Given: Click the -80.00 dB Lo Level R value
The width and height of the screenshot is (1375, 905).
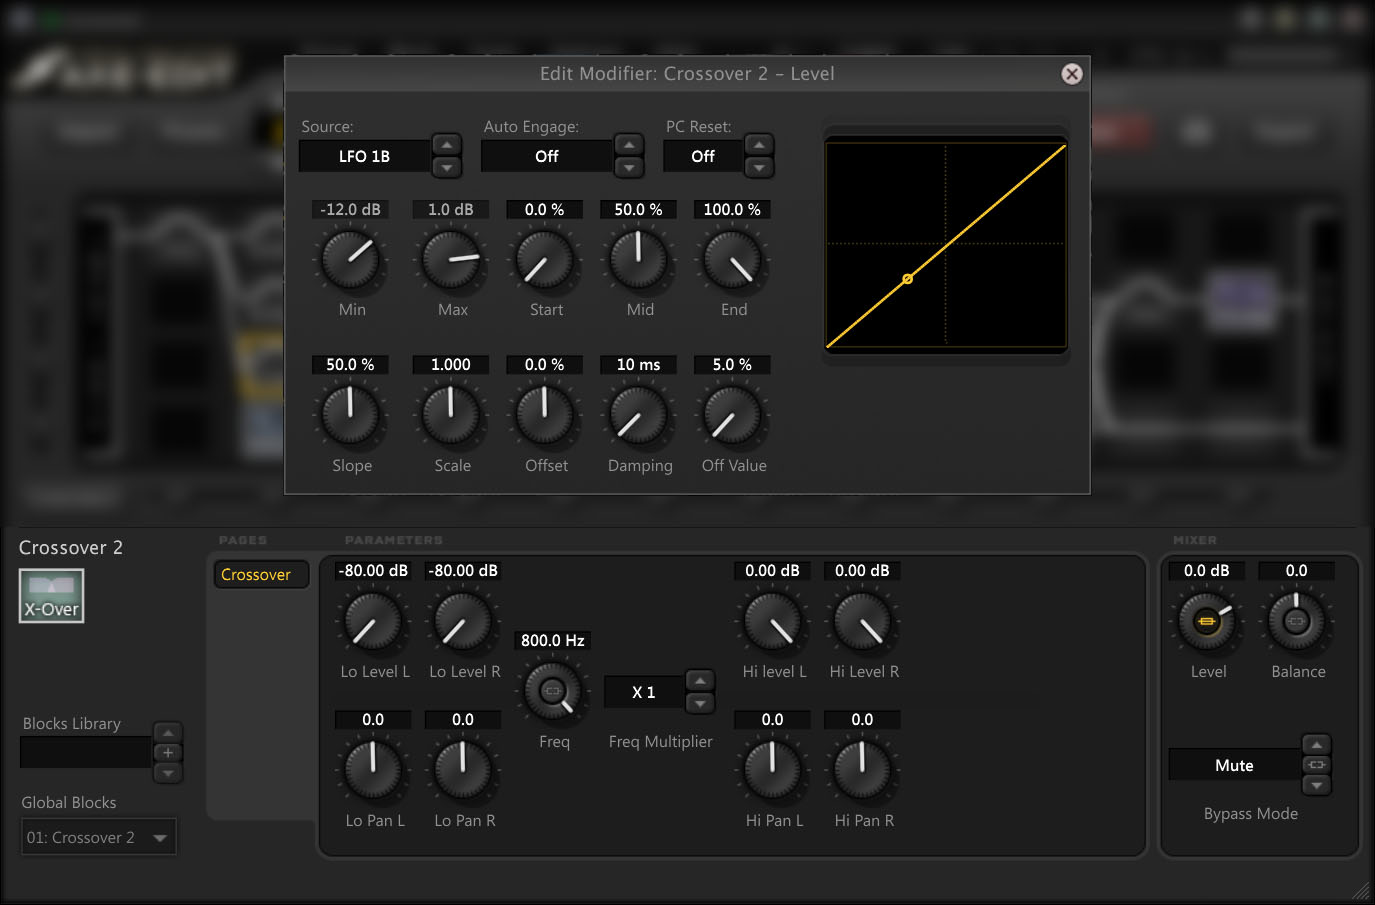Looking at the screenshot, I should tap(463, 571).
